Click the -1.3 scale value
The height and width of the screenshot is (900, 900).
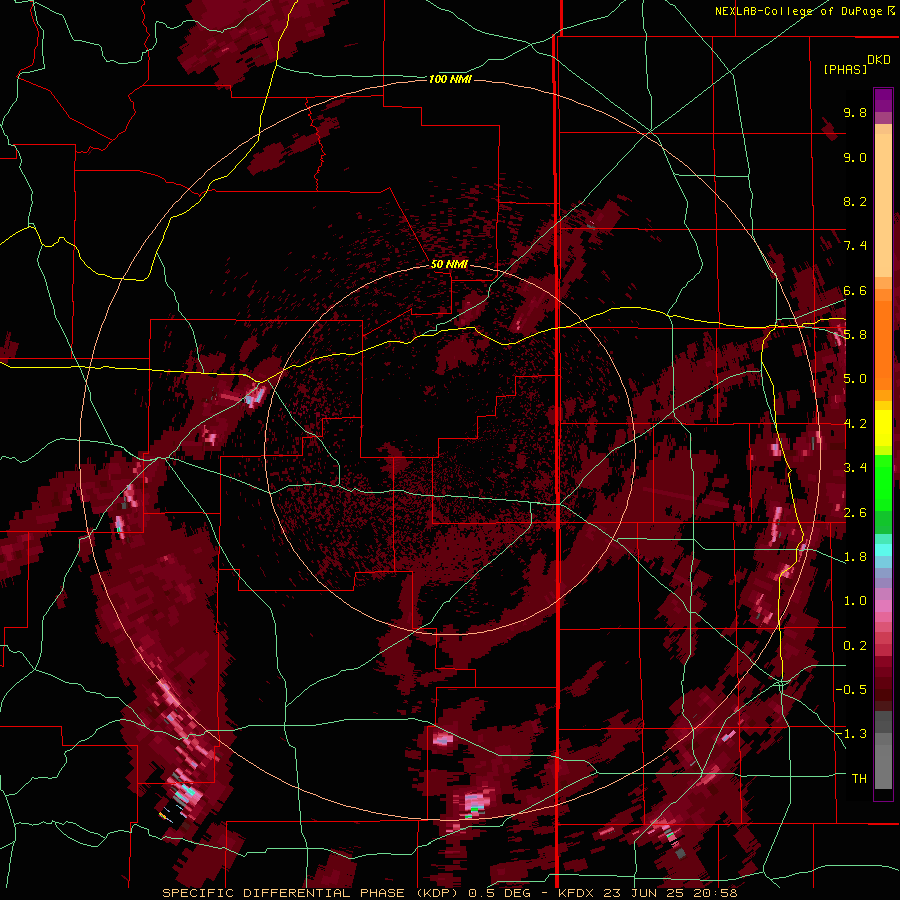tap(851, 734)
